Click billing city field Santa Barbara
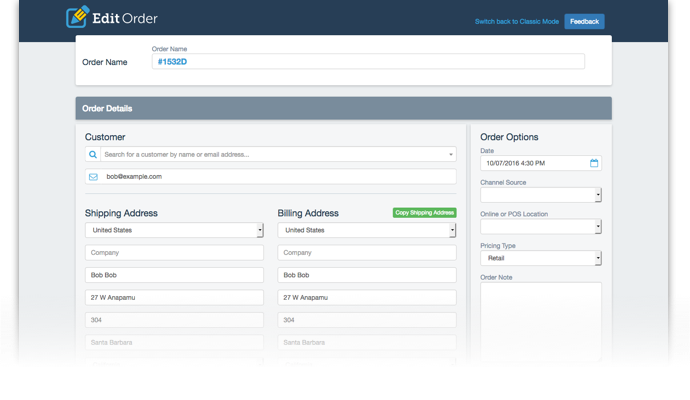Viewport: 690px width, 400px height. (x=367, y=342)
